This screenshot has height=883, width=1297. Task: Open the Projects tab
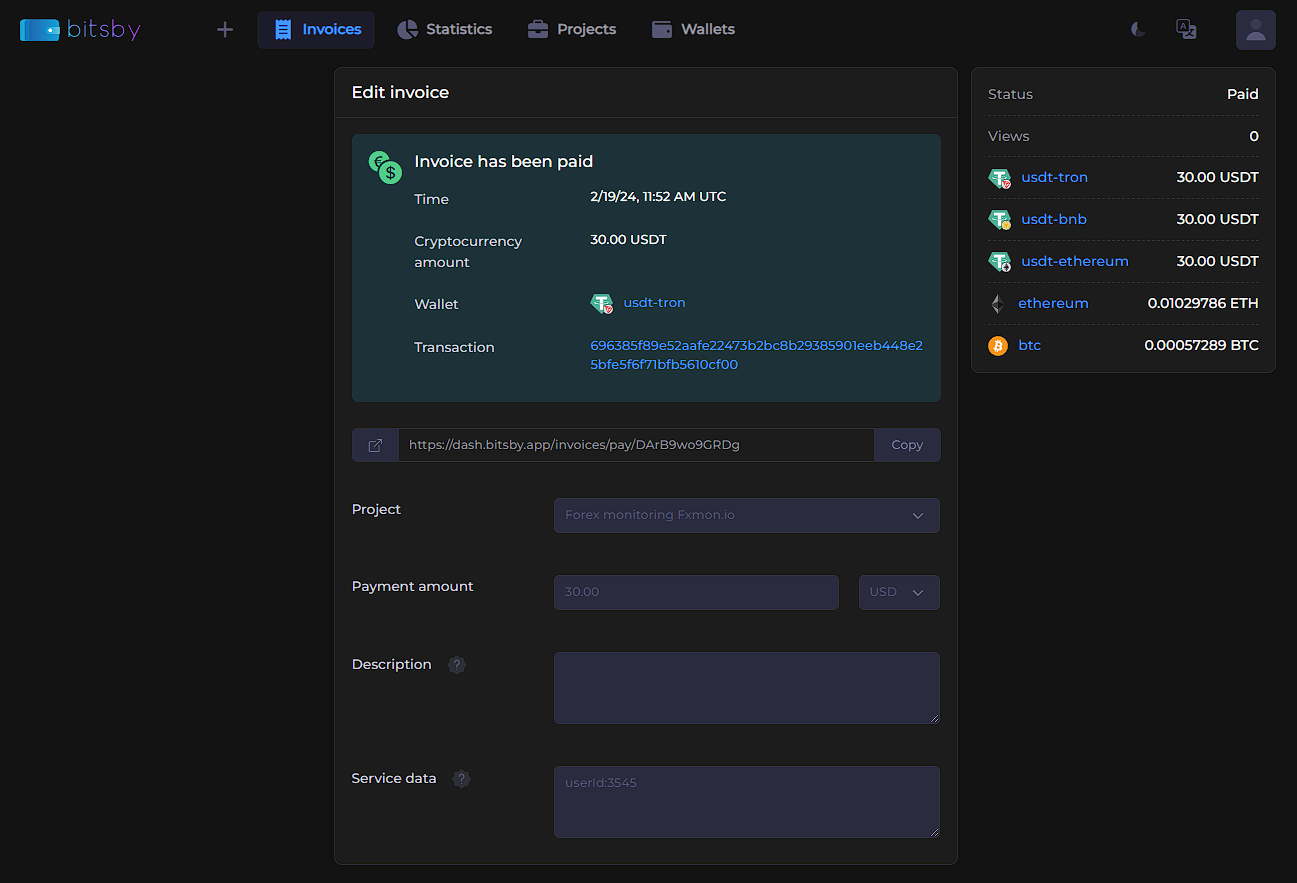572,30
